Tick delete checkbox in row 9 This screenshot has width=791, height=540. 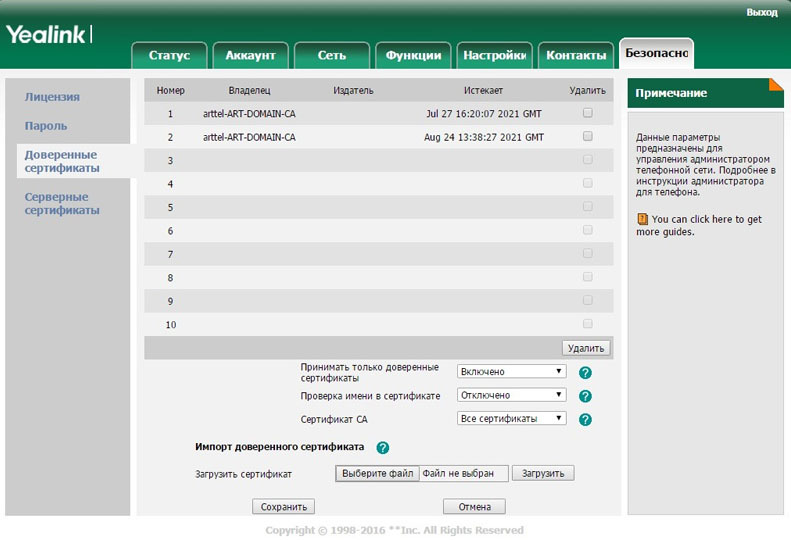pos(587,300)
